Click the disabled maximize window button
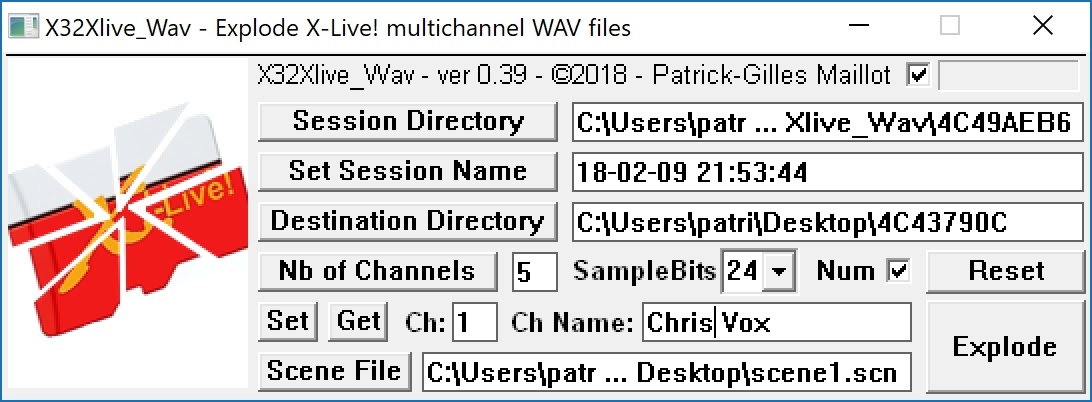1092x402 pixels. [x=950, y=26]
